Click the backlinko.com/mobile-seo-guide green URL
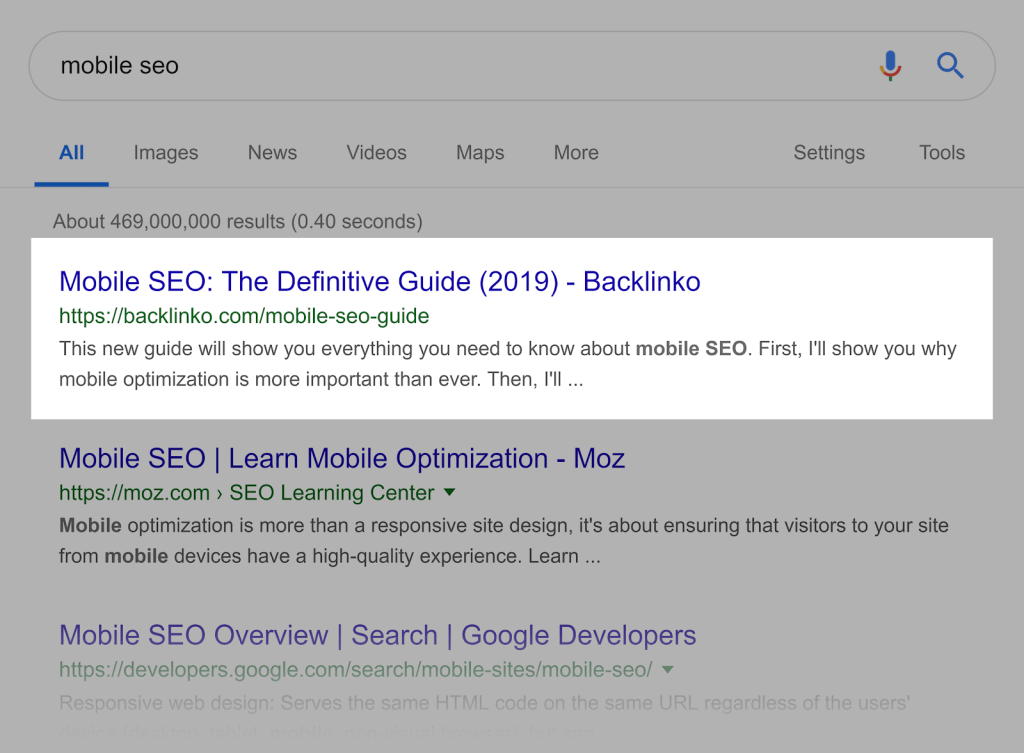1024x753 pixels. click(244, 317)
